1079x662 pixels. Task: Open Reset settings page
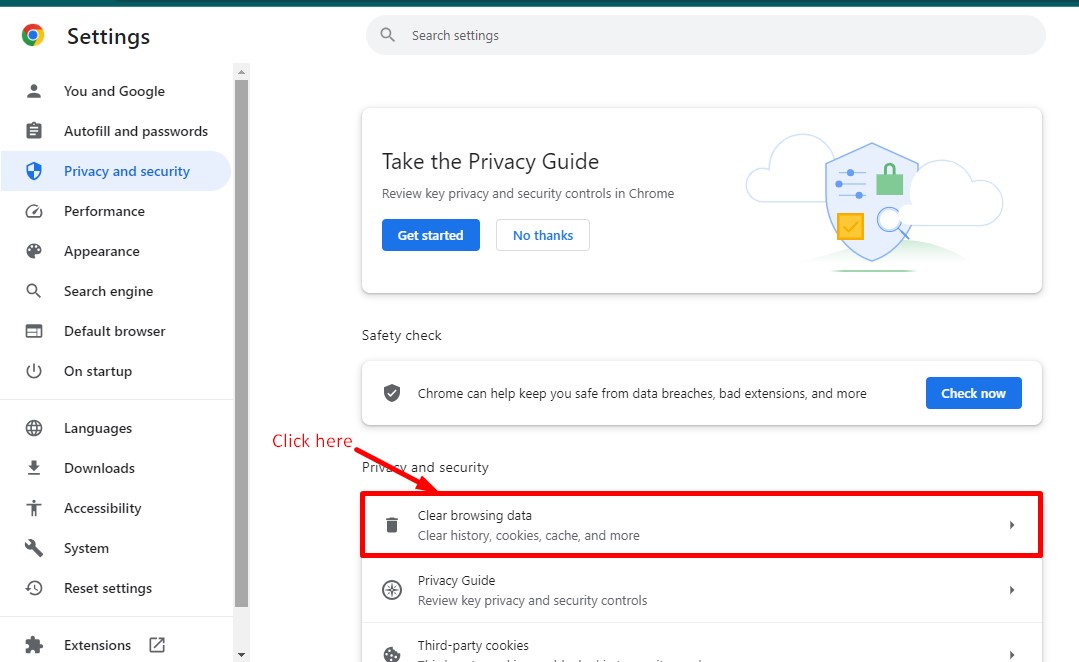point(116,588)
